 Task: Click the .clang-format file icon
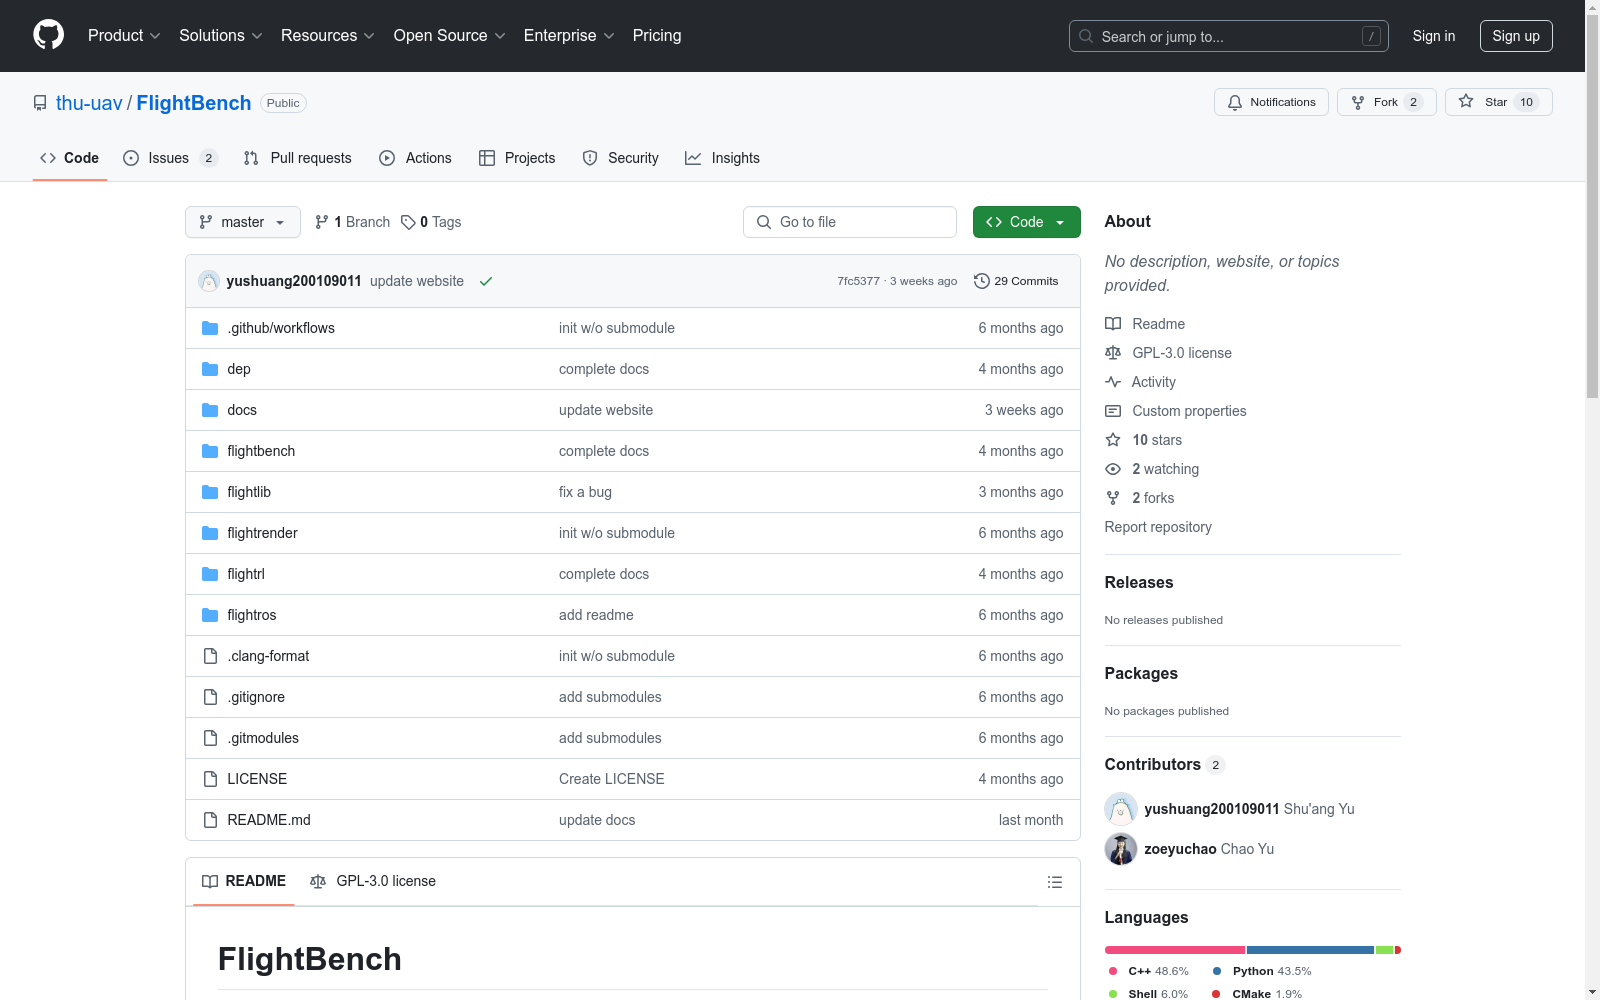pyautogui.click(x=210, y=656)
